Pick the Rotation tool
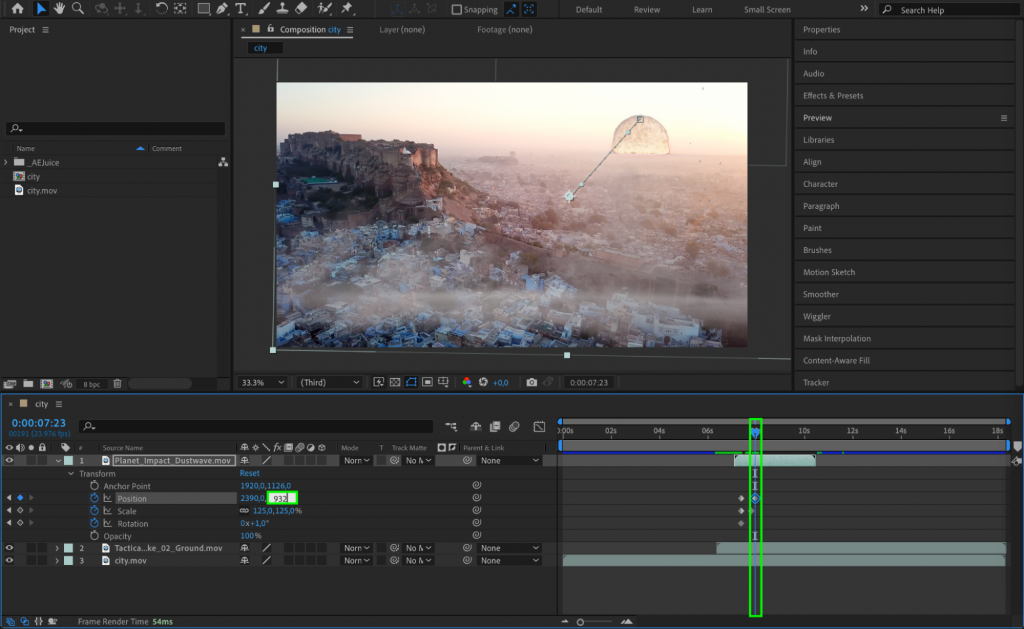1024x629 pixels. coord(160,9)
